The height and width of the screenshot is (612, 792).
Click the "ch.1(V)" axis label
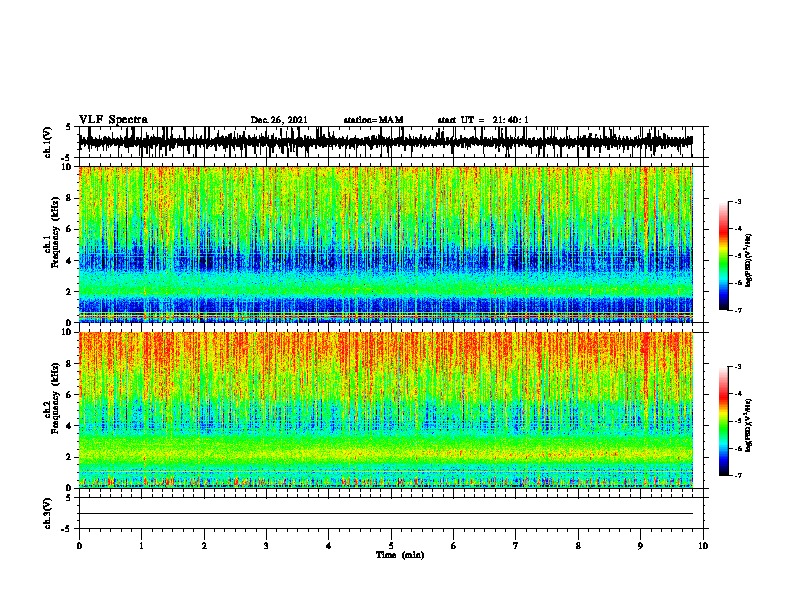coord(47,142)
